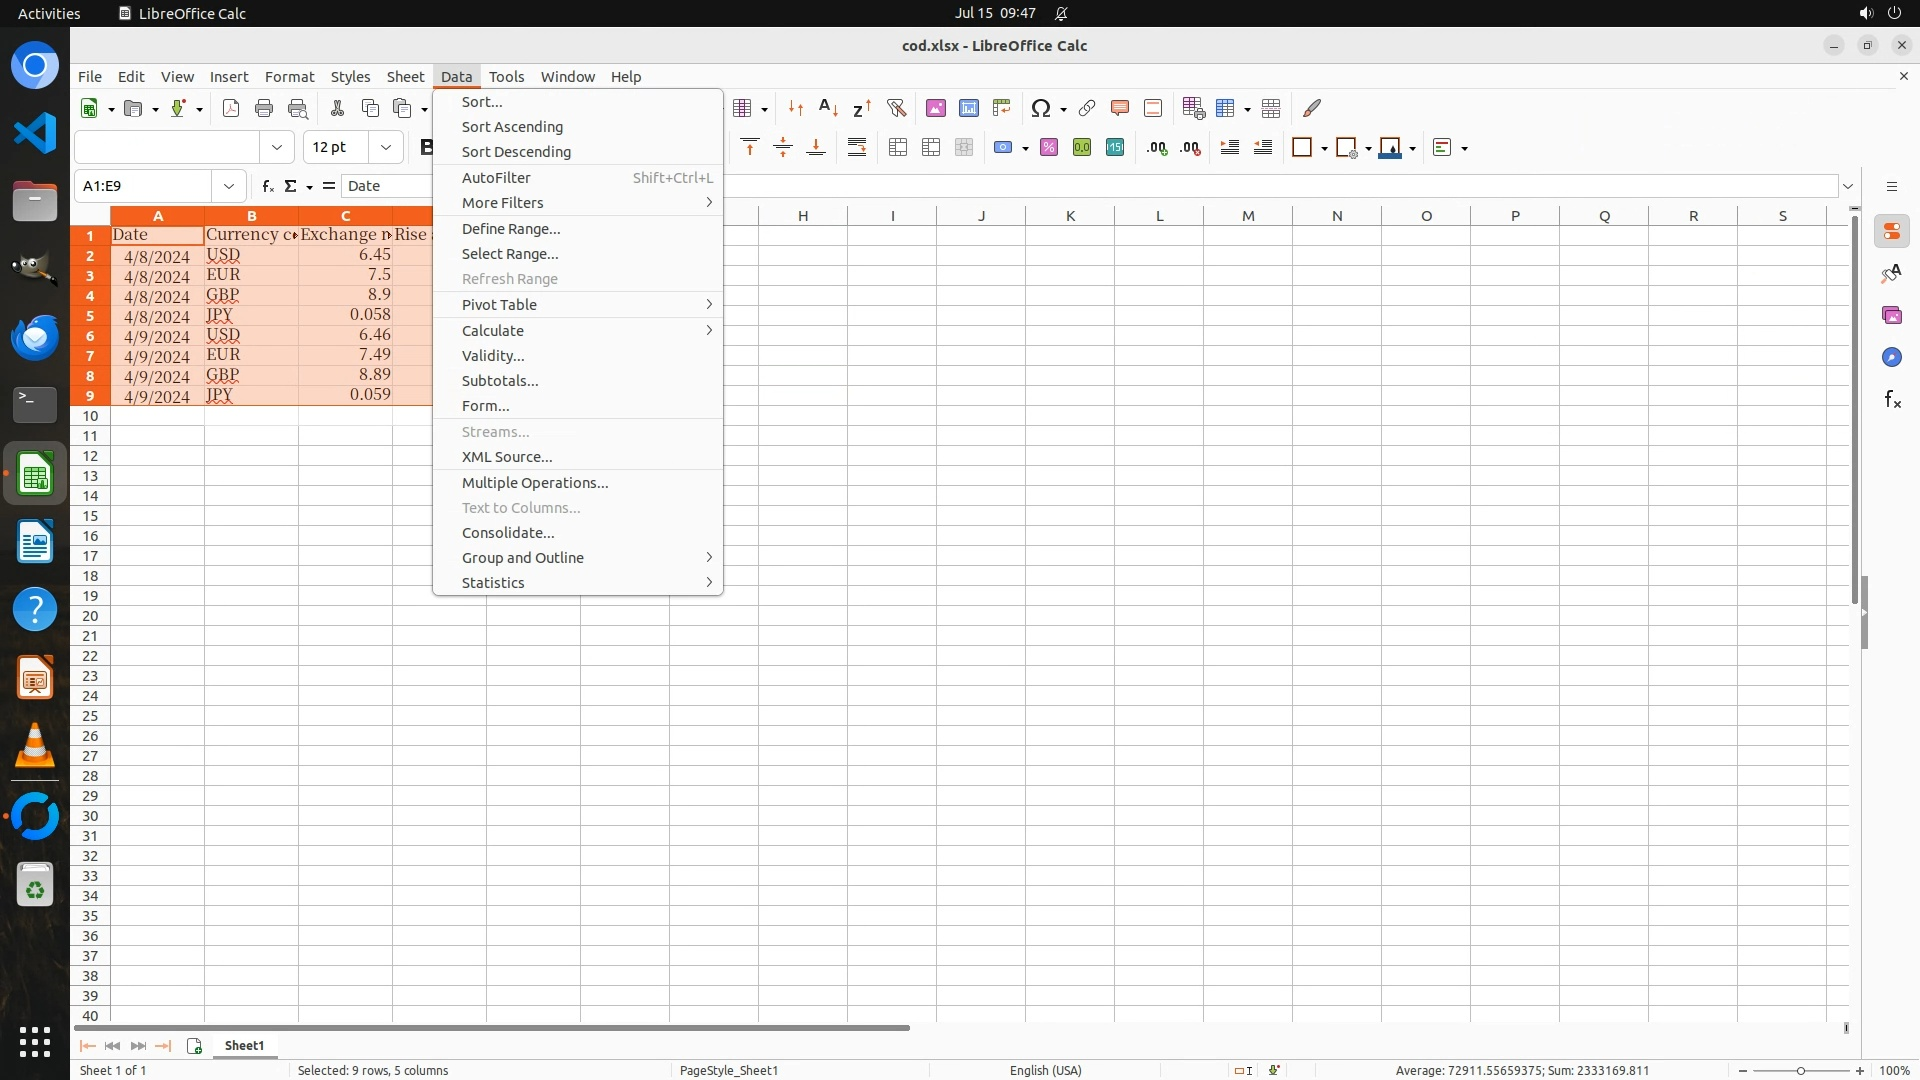Click the Insert Image toolbar icon

936,108
